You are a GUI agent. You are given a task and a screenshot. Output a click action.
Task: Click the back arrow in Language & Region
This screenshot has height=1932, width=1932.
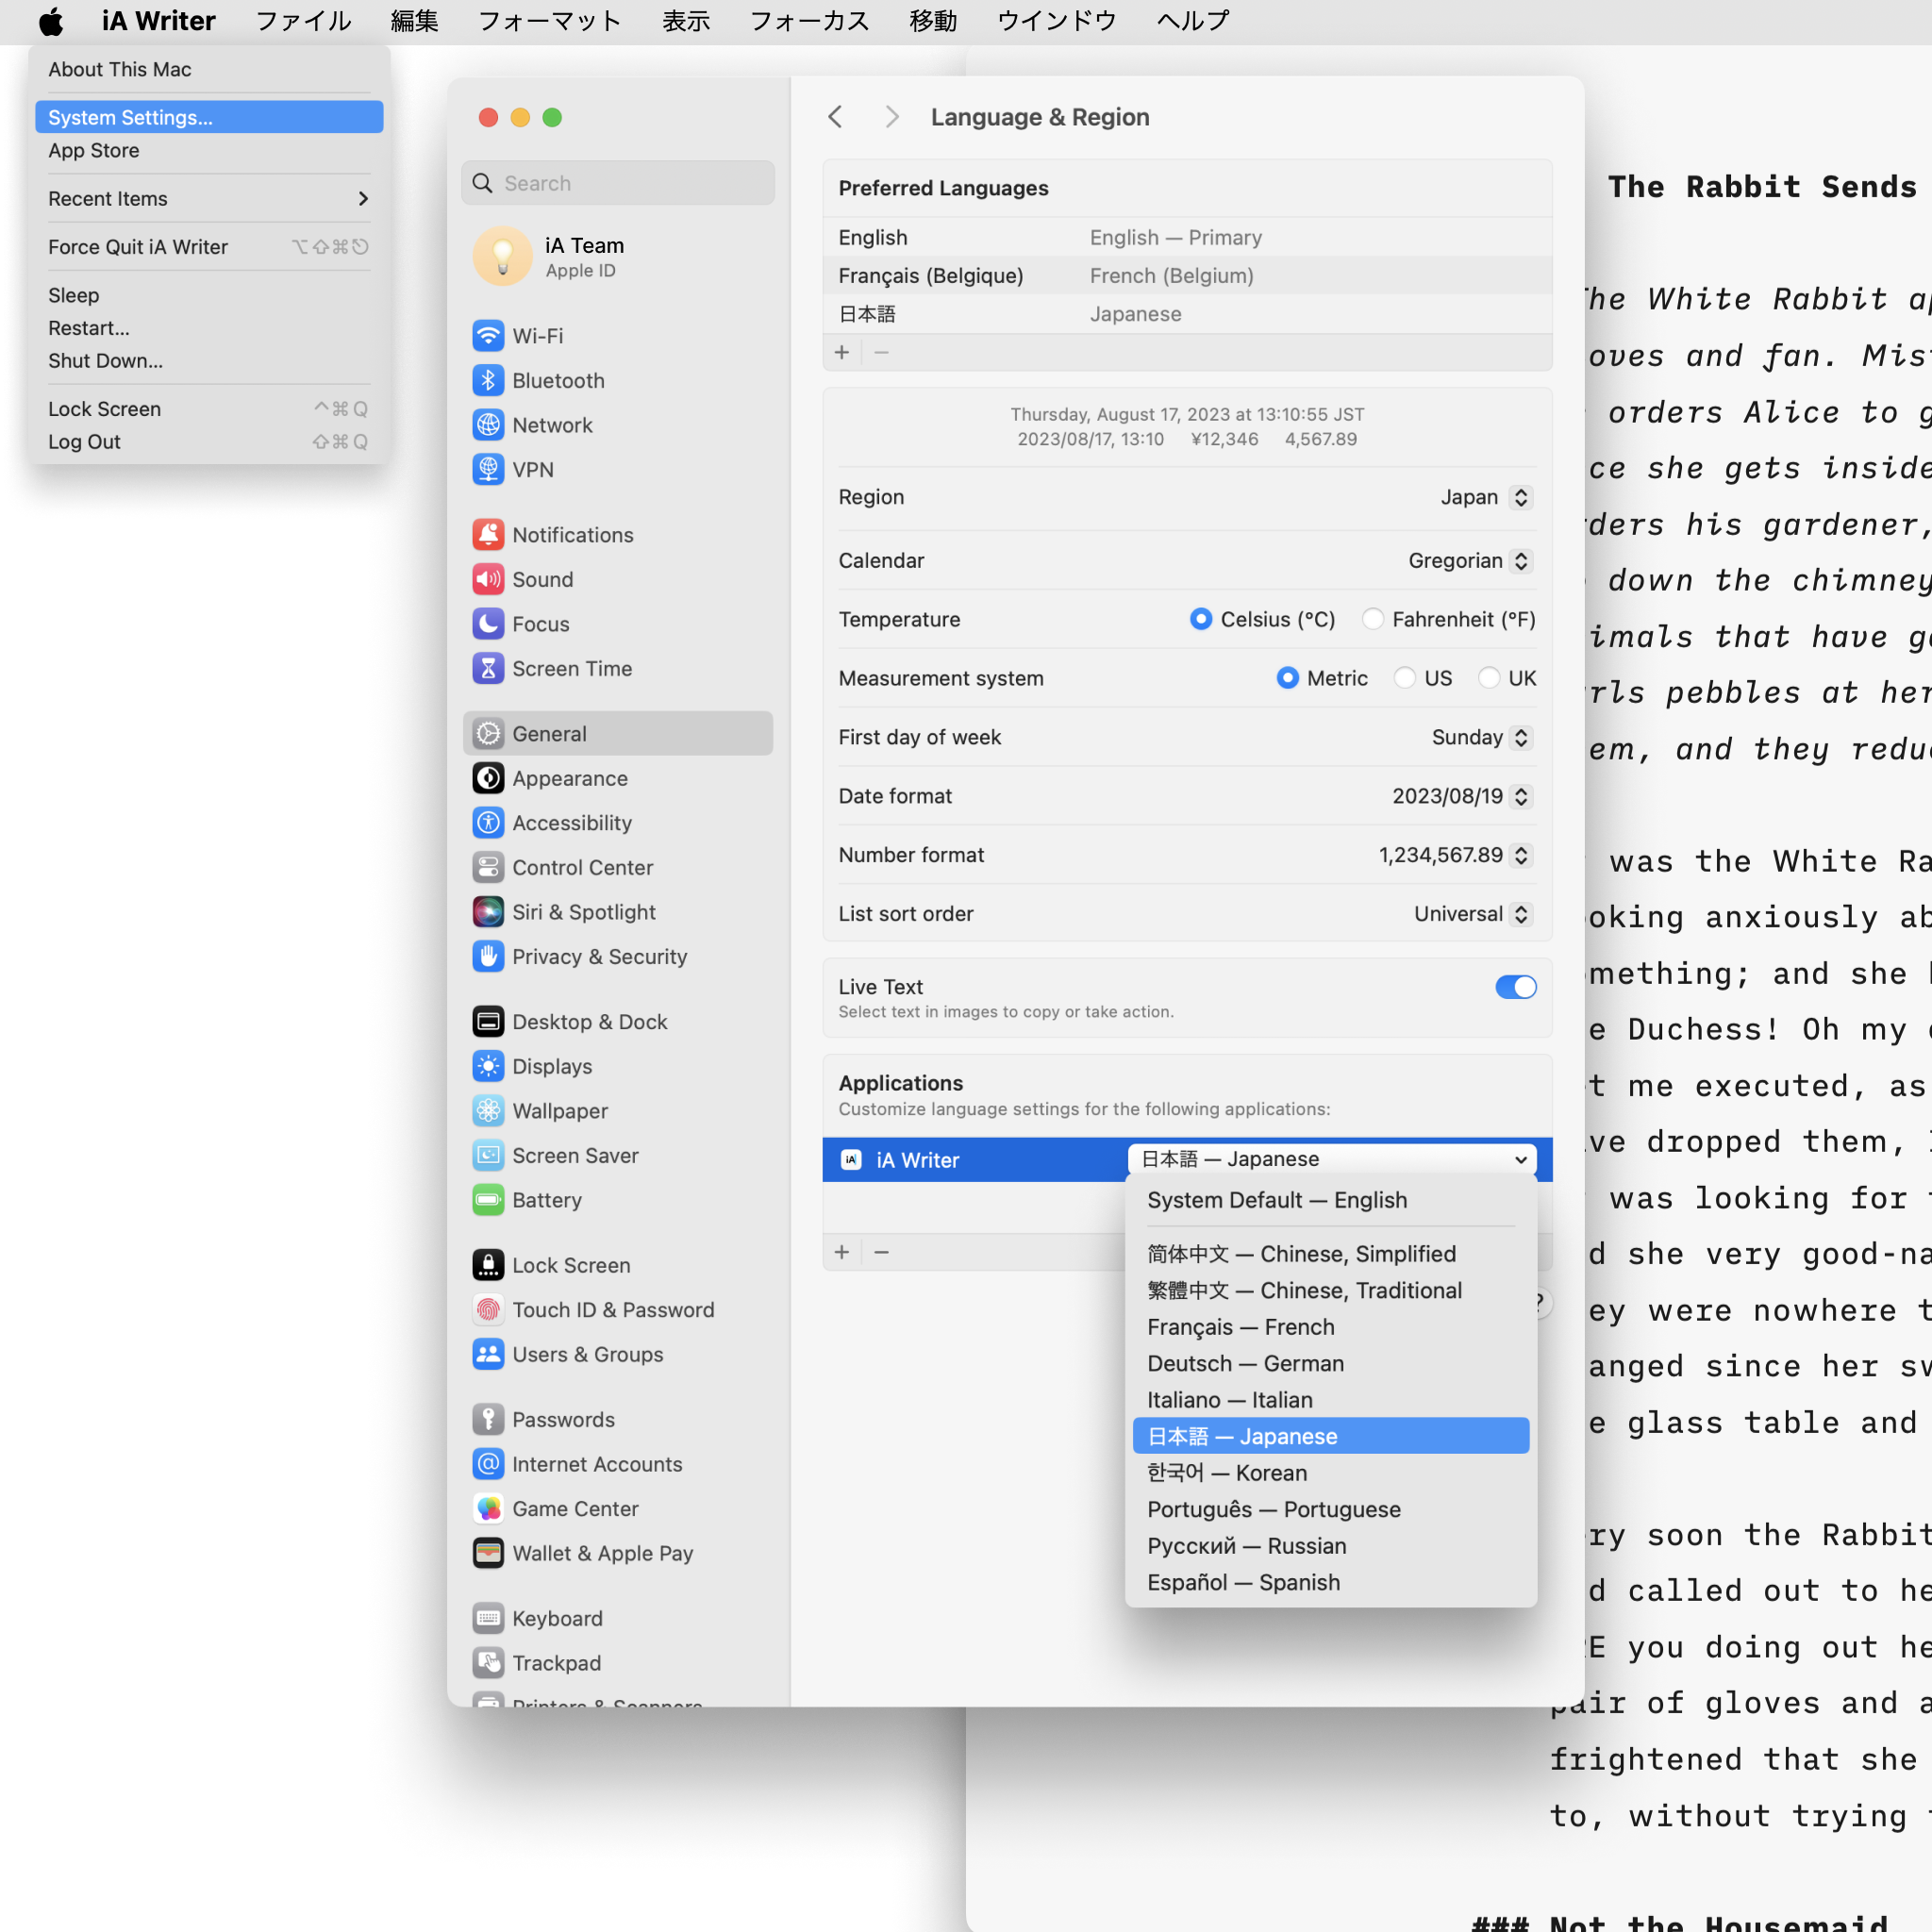coord(836,116)
